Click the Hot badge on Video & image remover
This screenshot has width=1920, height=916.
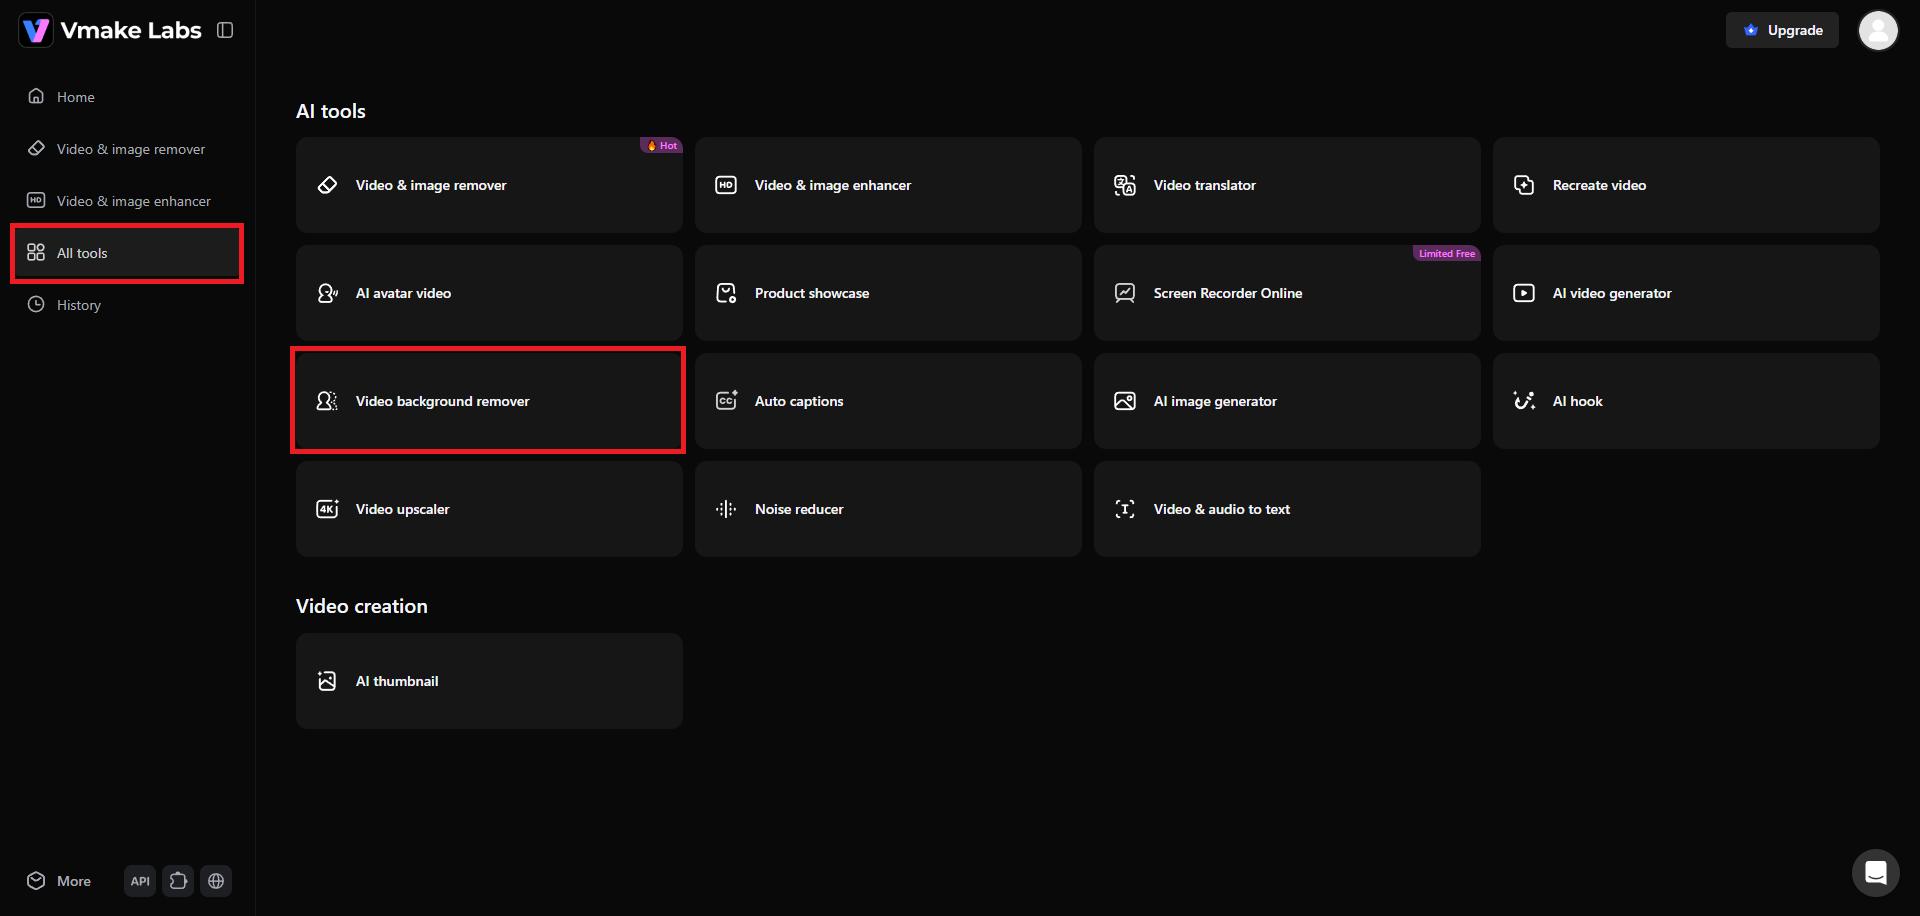click(x=661, y=145)
